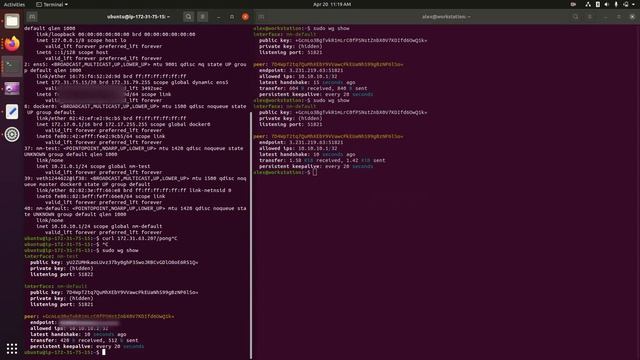
Task: Click 'transfer: 428 B received, 512 B sent' line
Action: [84, 340]
